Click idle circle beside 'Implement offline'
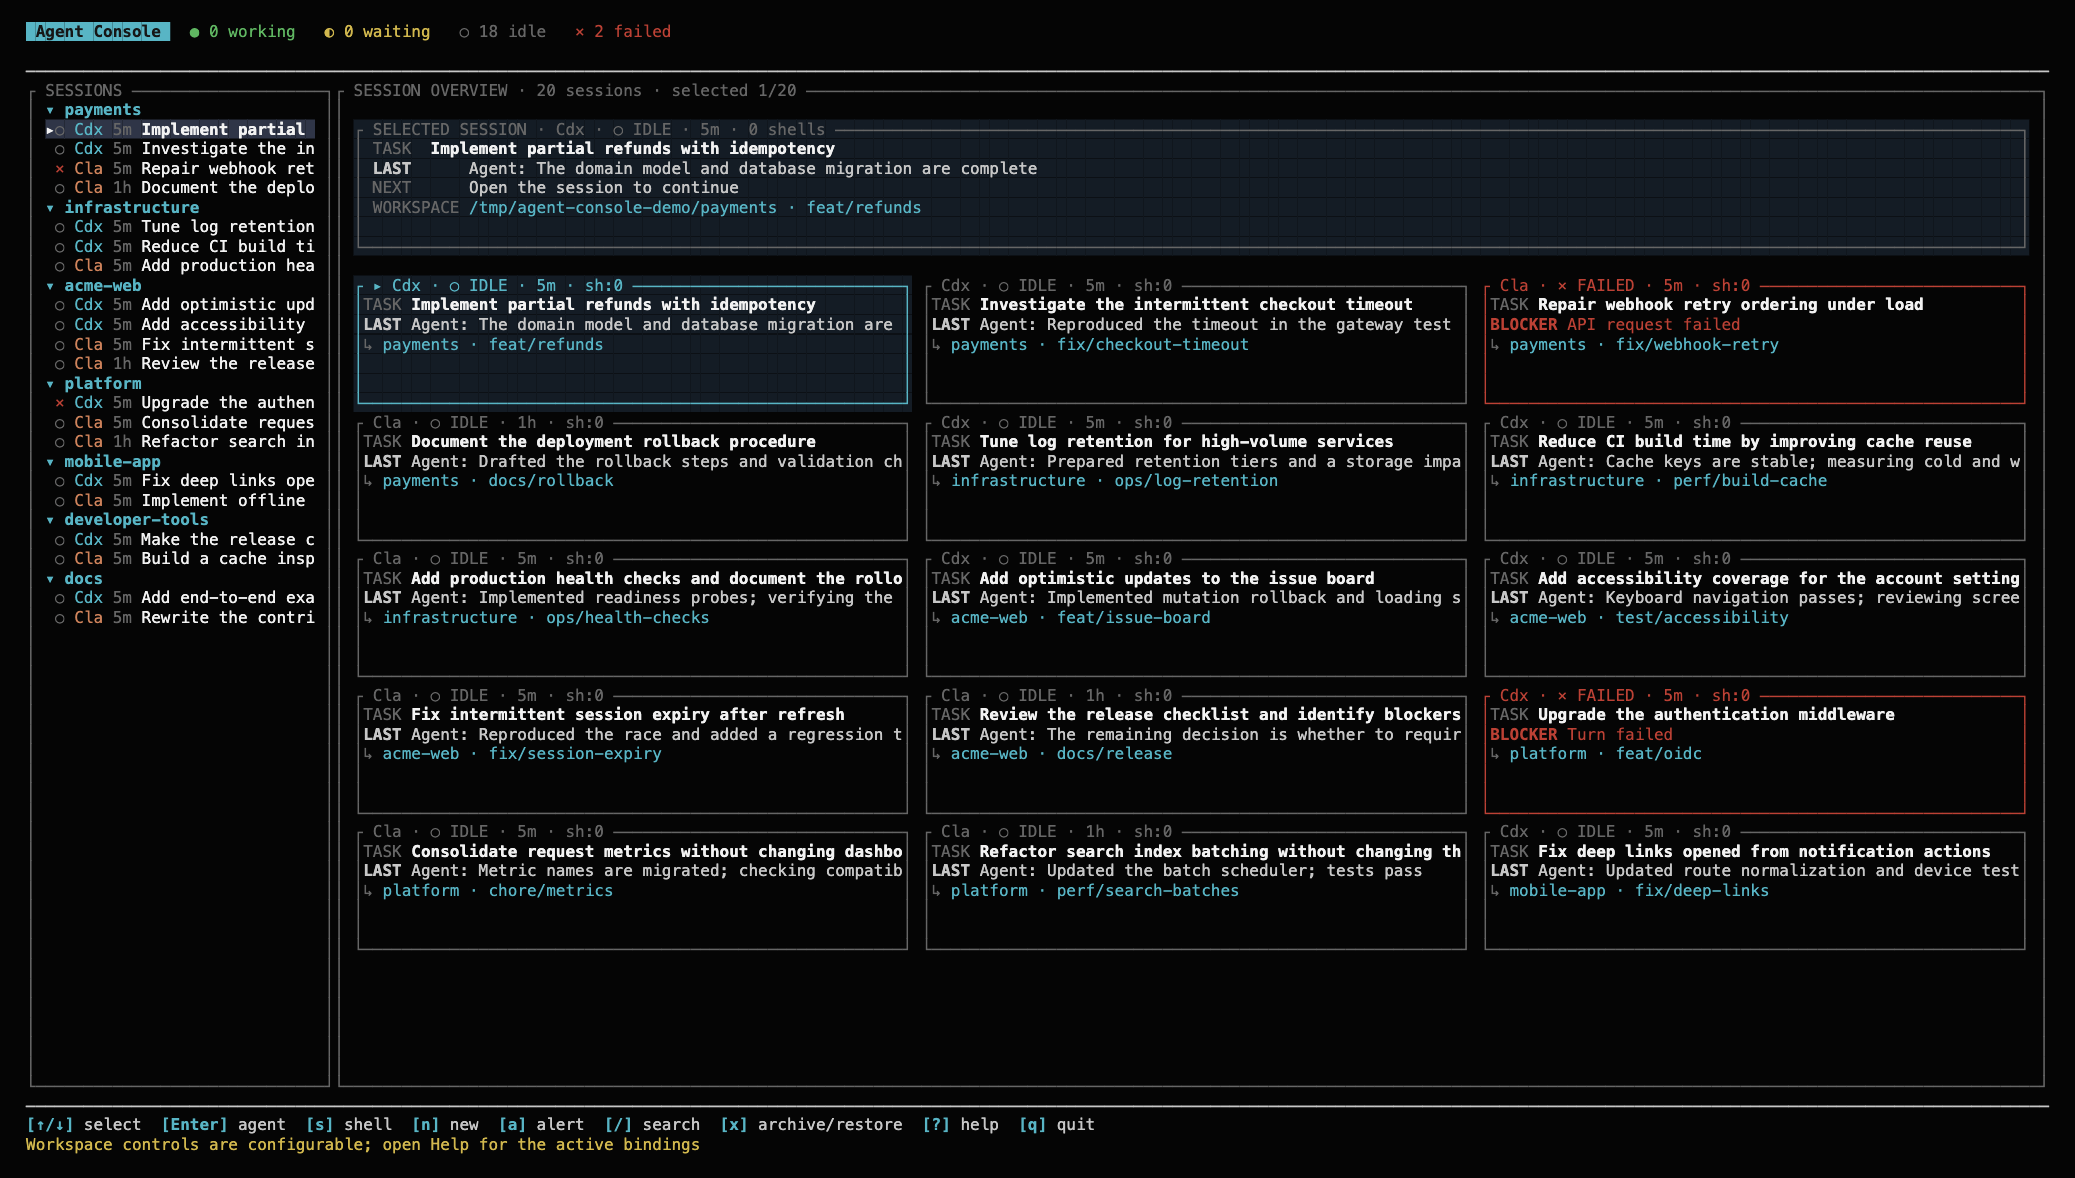The height and width of the screenshot is (1178, 2075). tap(60, 501)
